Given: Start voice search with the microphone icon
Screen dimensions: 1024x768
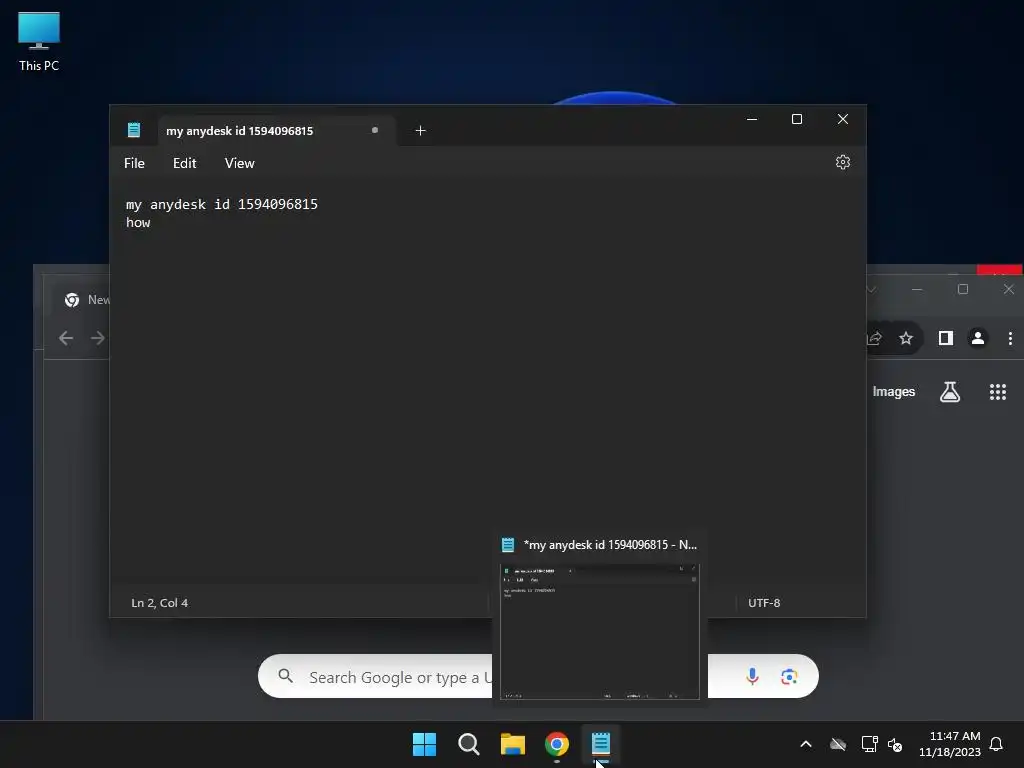Looking at the screenshot, I should (752, 677).
